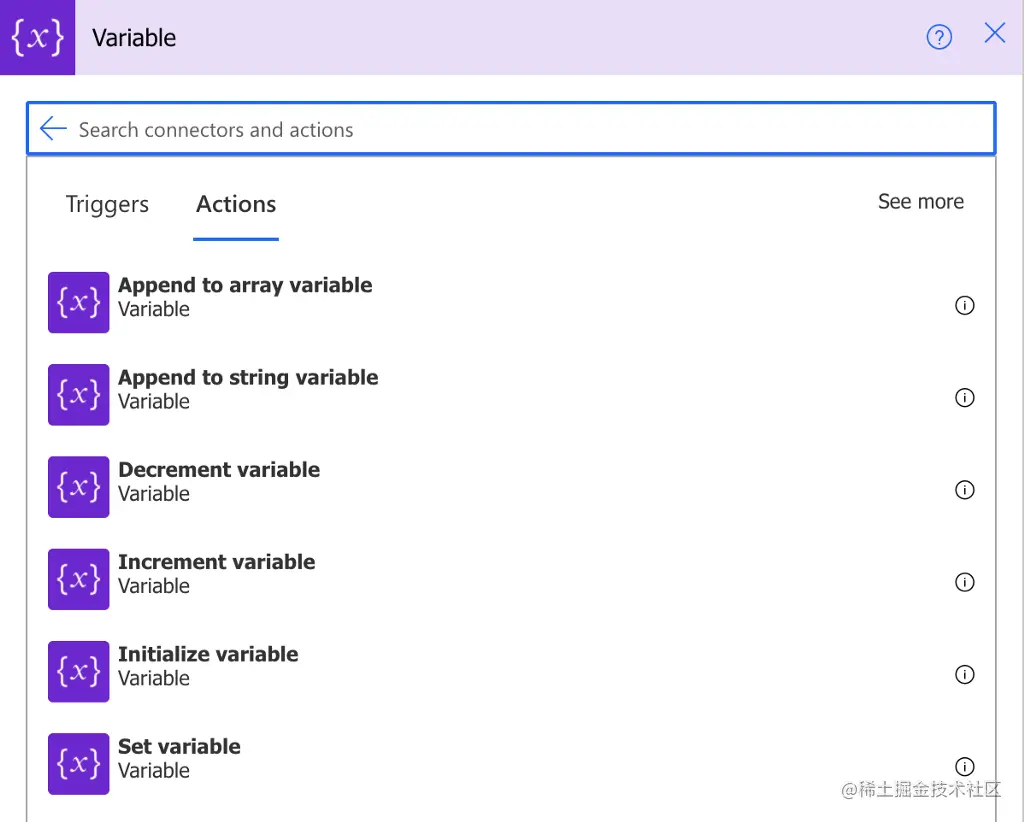
Task: Show info for Decrement variable
Action: (x=964, y=490)
